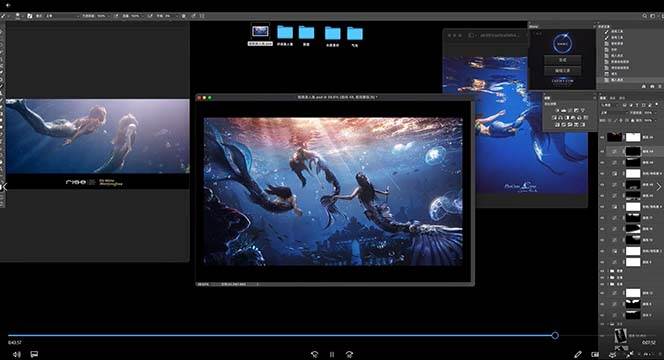Select the pencil annotate icon in player bar
The image size is (664, 360).
pos(578,354)
